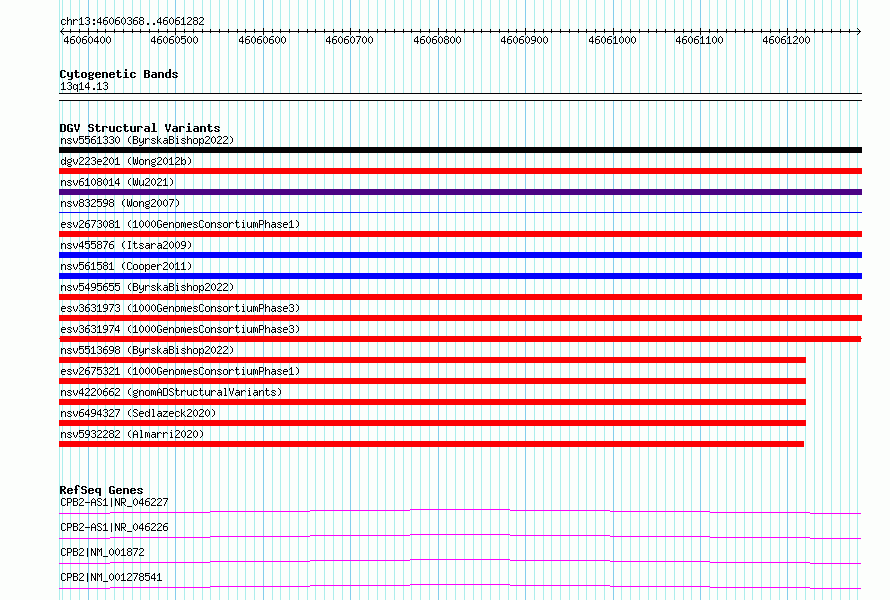Click the magenta line under CPB2|NM_001872
890x600 pixels.
460,561
